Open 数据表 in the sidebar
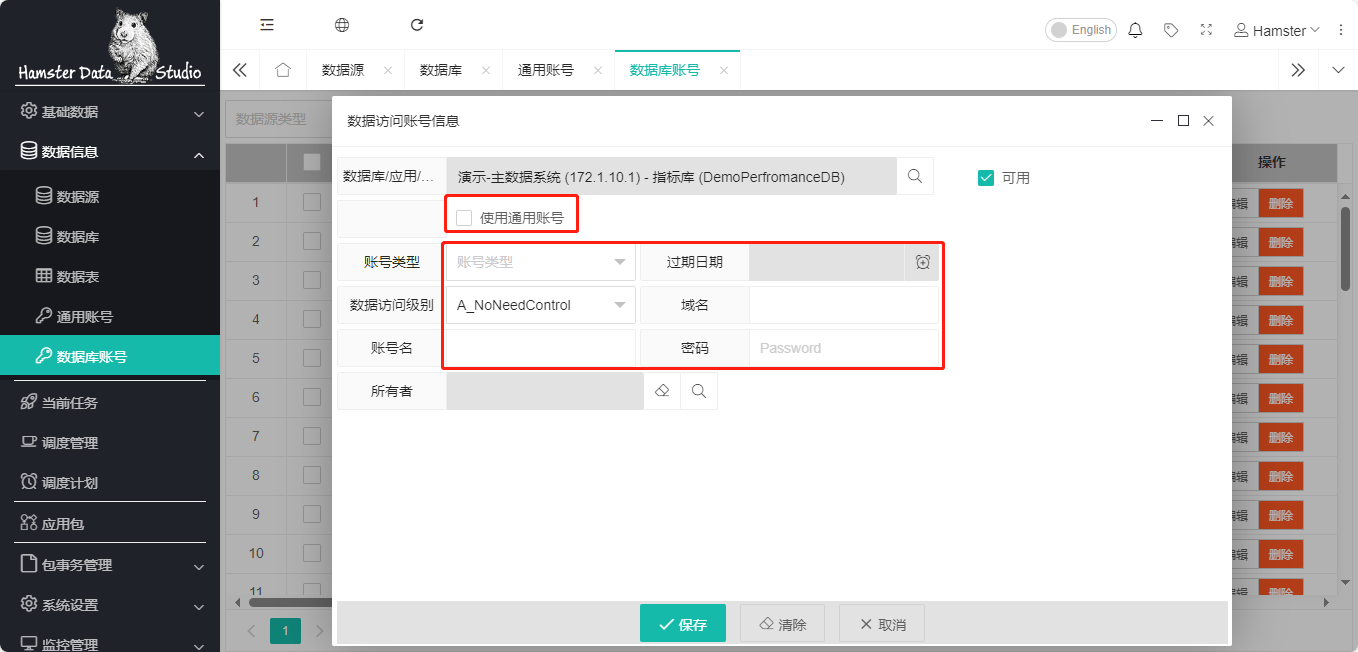The height and width of the screenshot is (652, 1358). pos(110,277)
